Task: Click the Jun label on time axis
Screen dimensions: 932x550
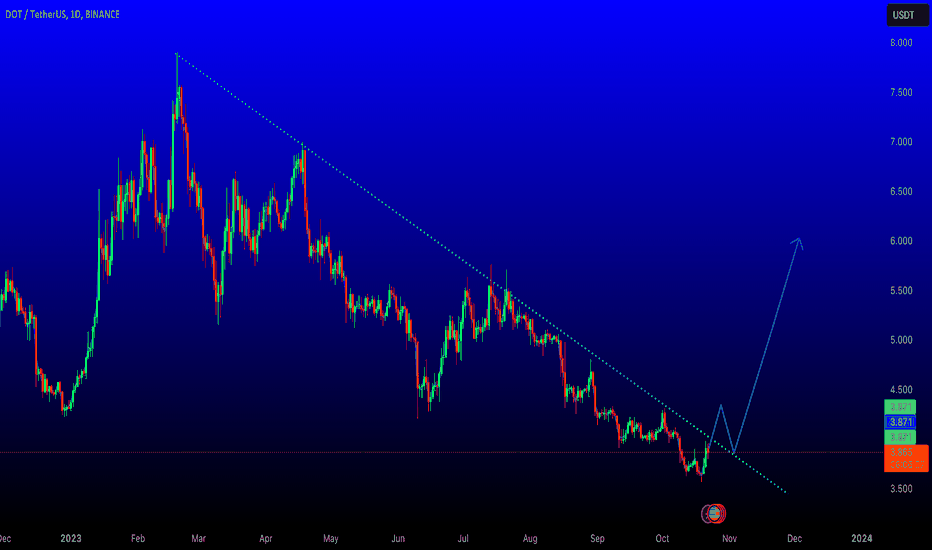Action: click(398, 538)
